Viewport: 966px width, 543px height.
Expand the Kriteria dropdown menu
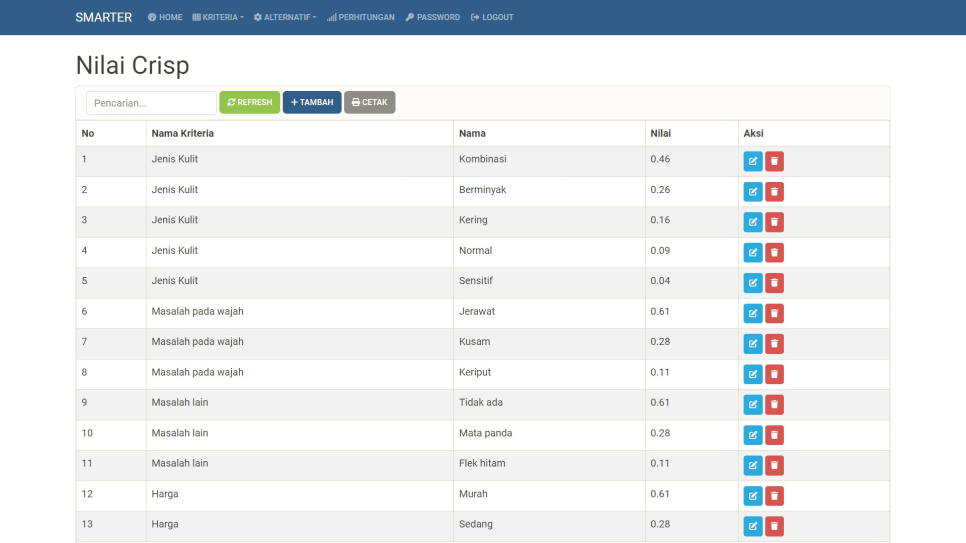coord(217,18)
